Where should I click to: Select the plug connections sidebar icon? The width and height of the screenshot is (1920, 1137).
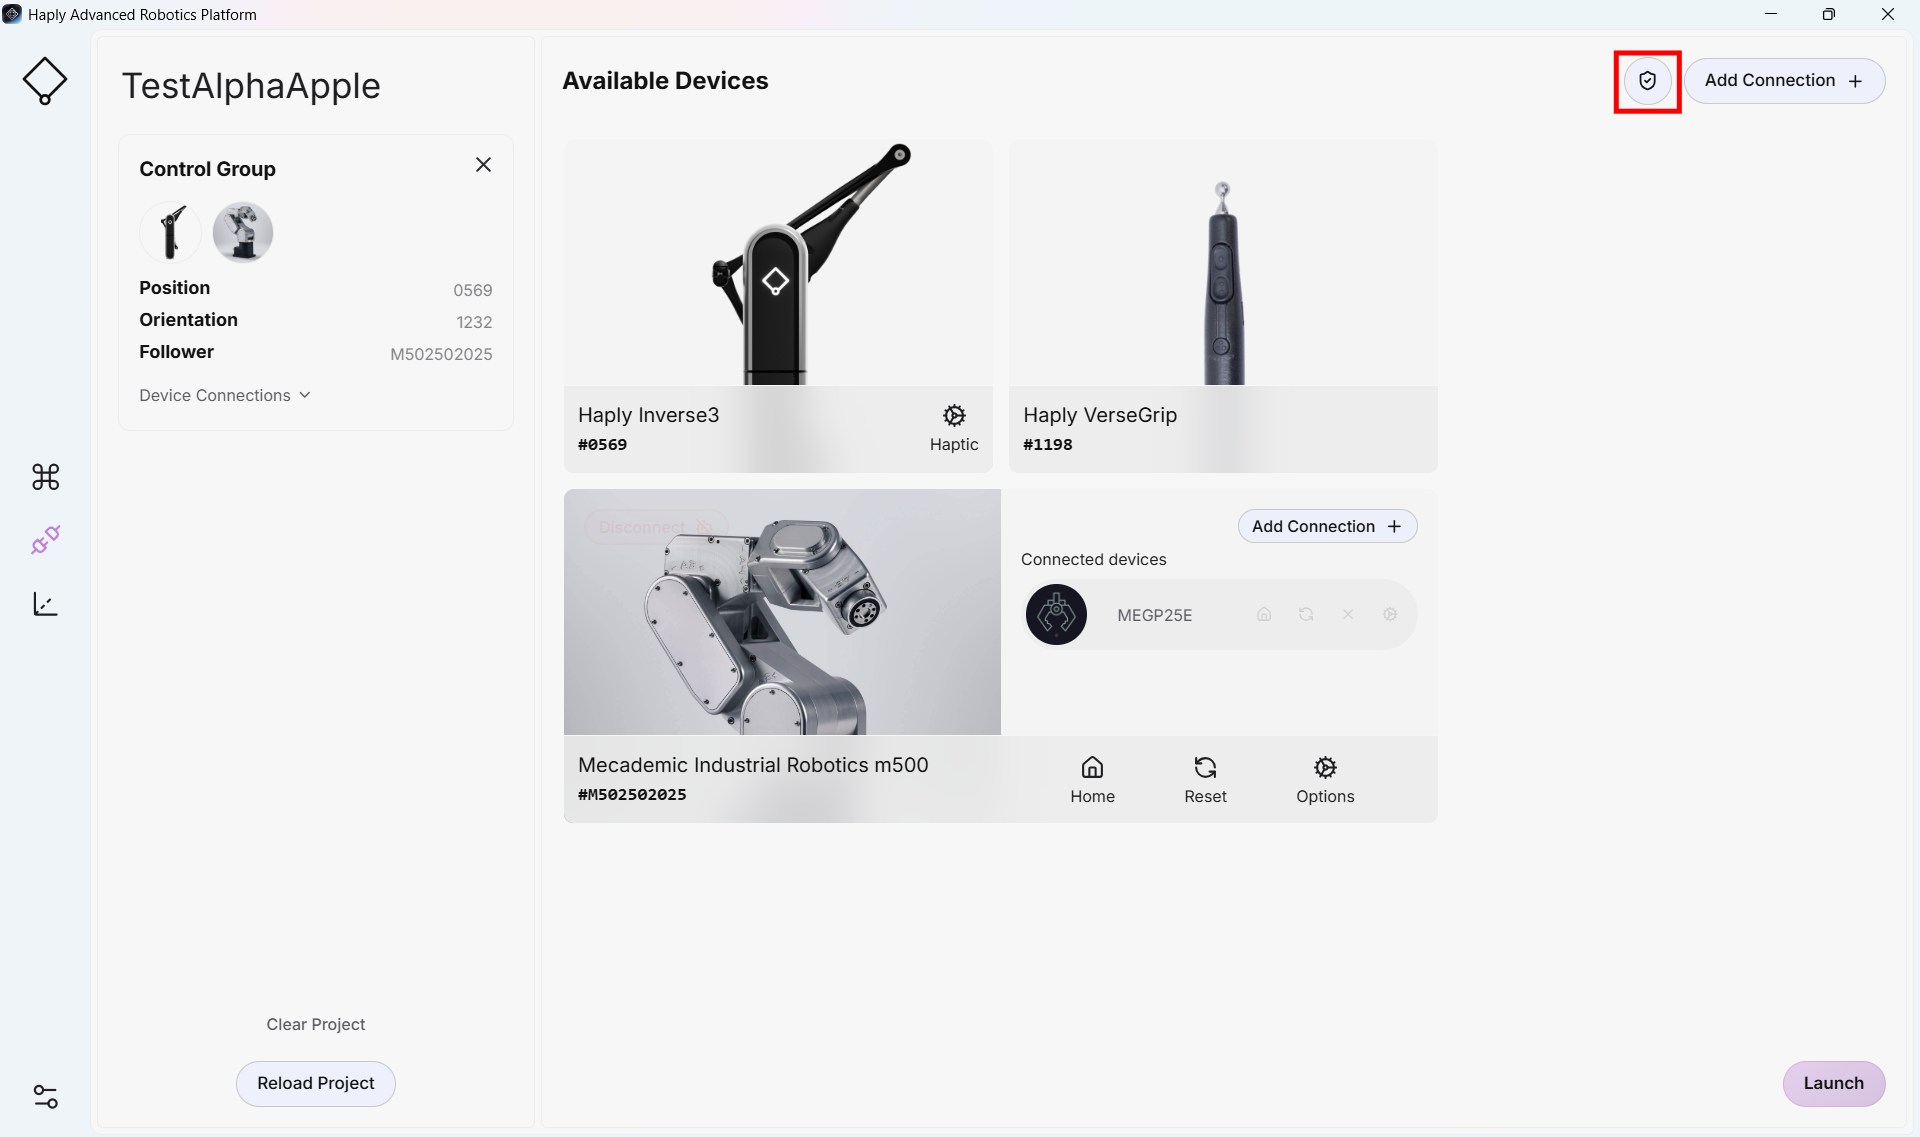45,540
